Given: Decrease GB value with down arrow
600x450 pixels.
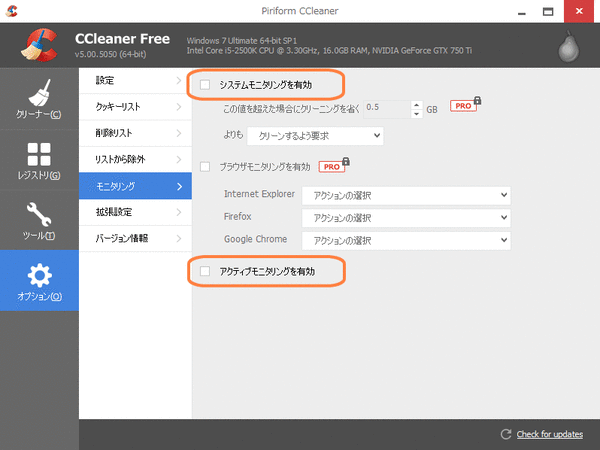Looking at the screenshot, I should pos(417,114).
